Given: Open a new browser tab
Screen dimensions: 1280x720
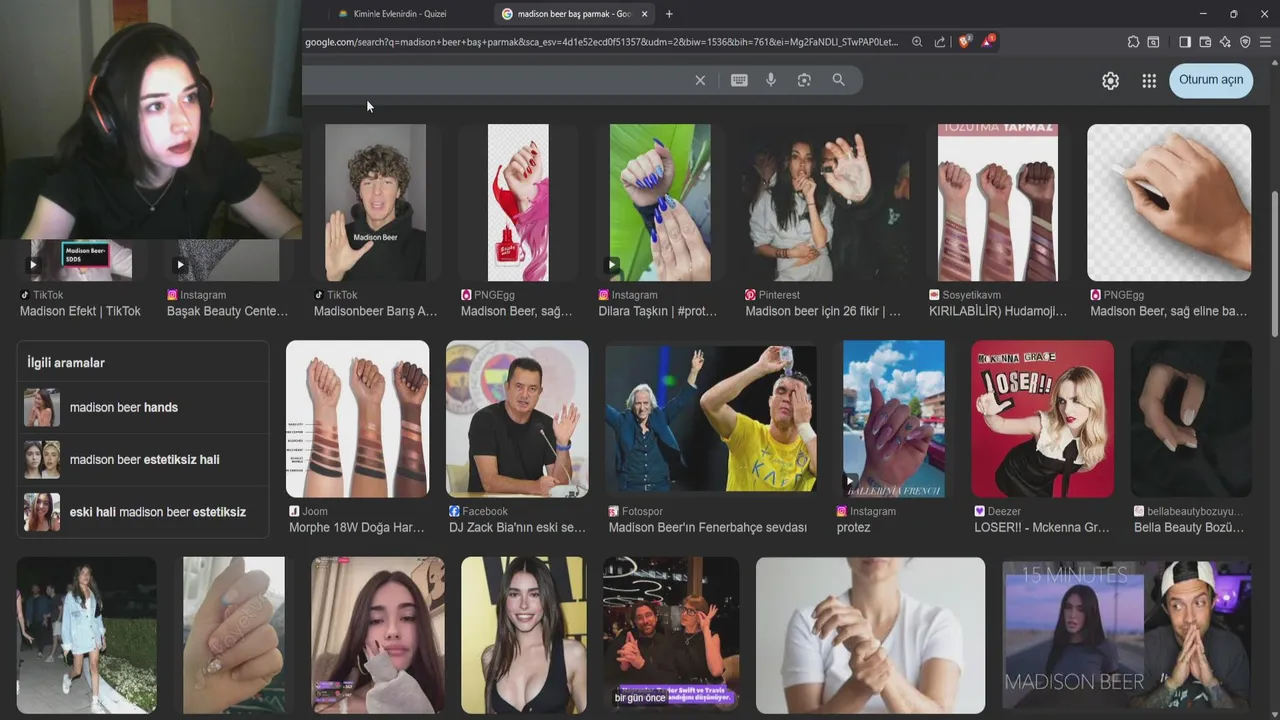Looking at the screenshot, I should (x=669, y=14).
